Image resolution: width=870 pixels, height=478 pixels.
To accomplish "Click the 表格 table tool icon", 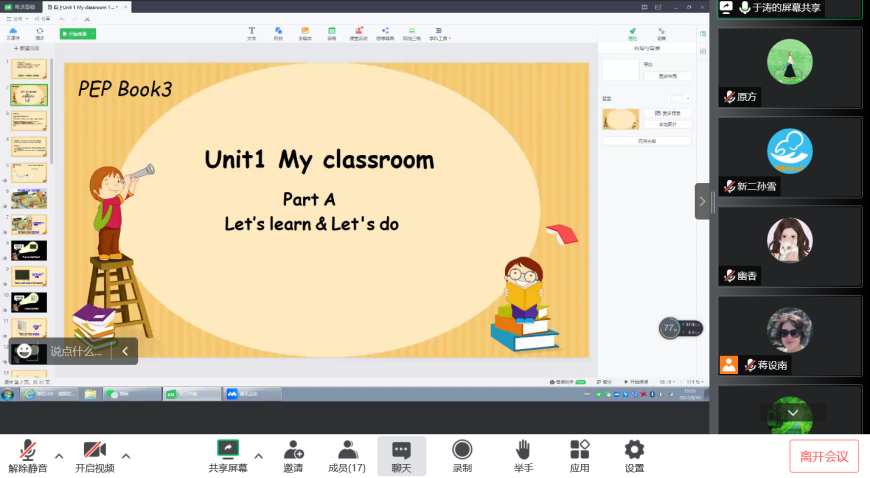I will [331, 33].
